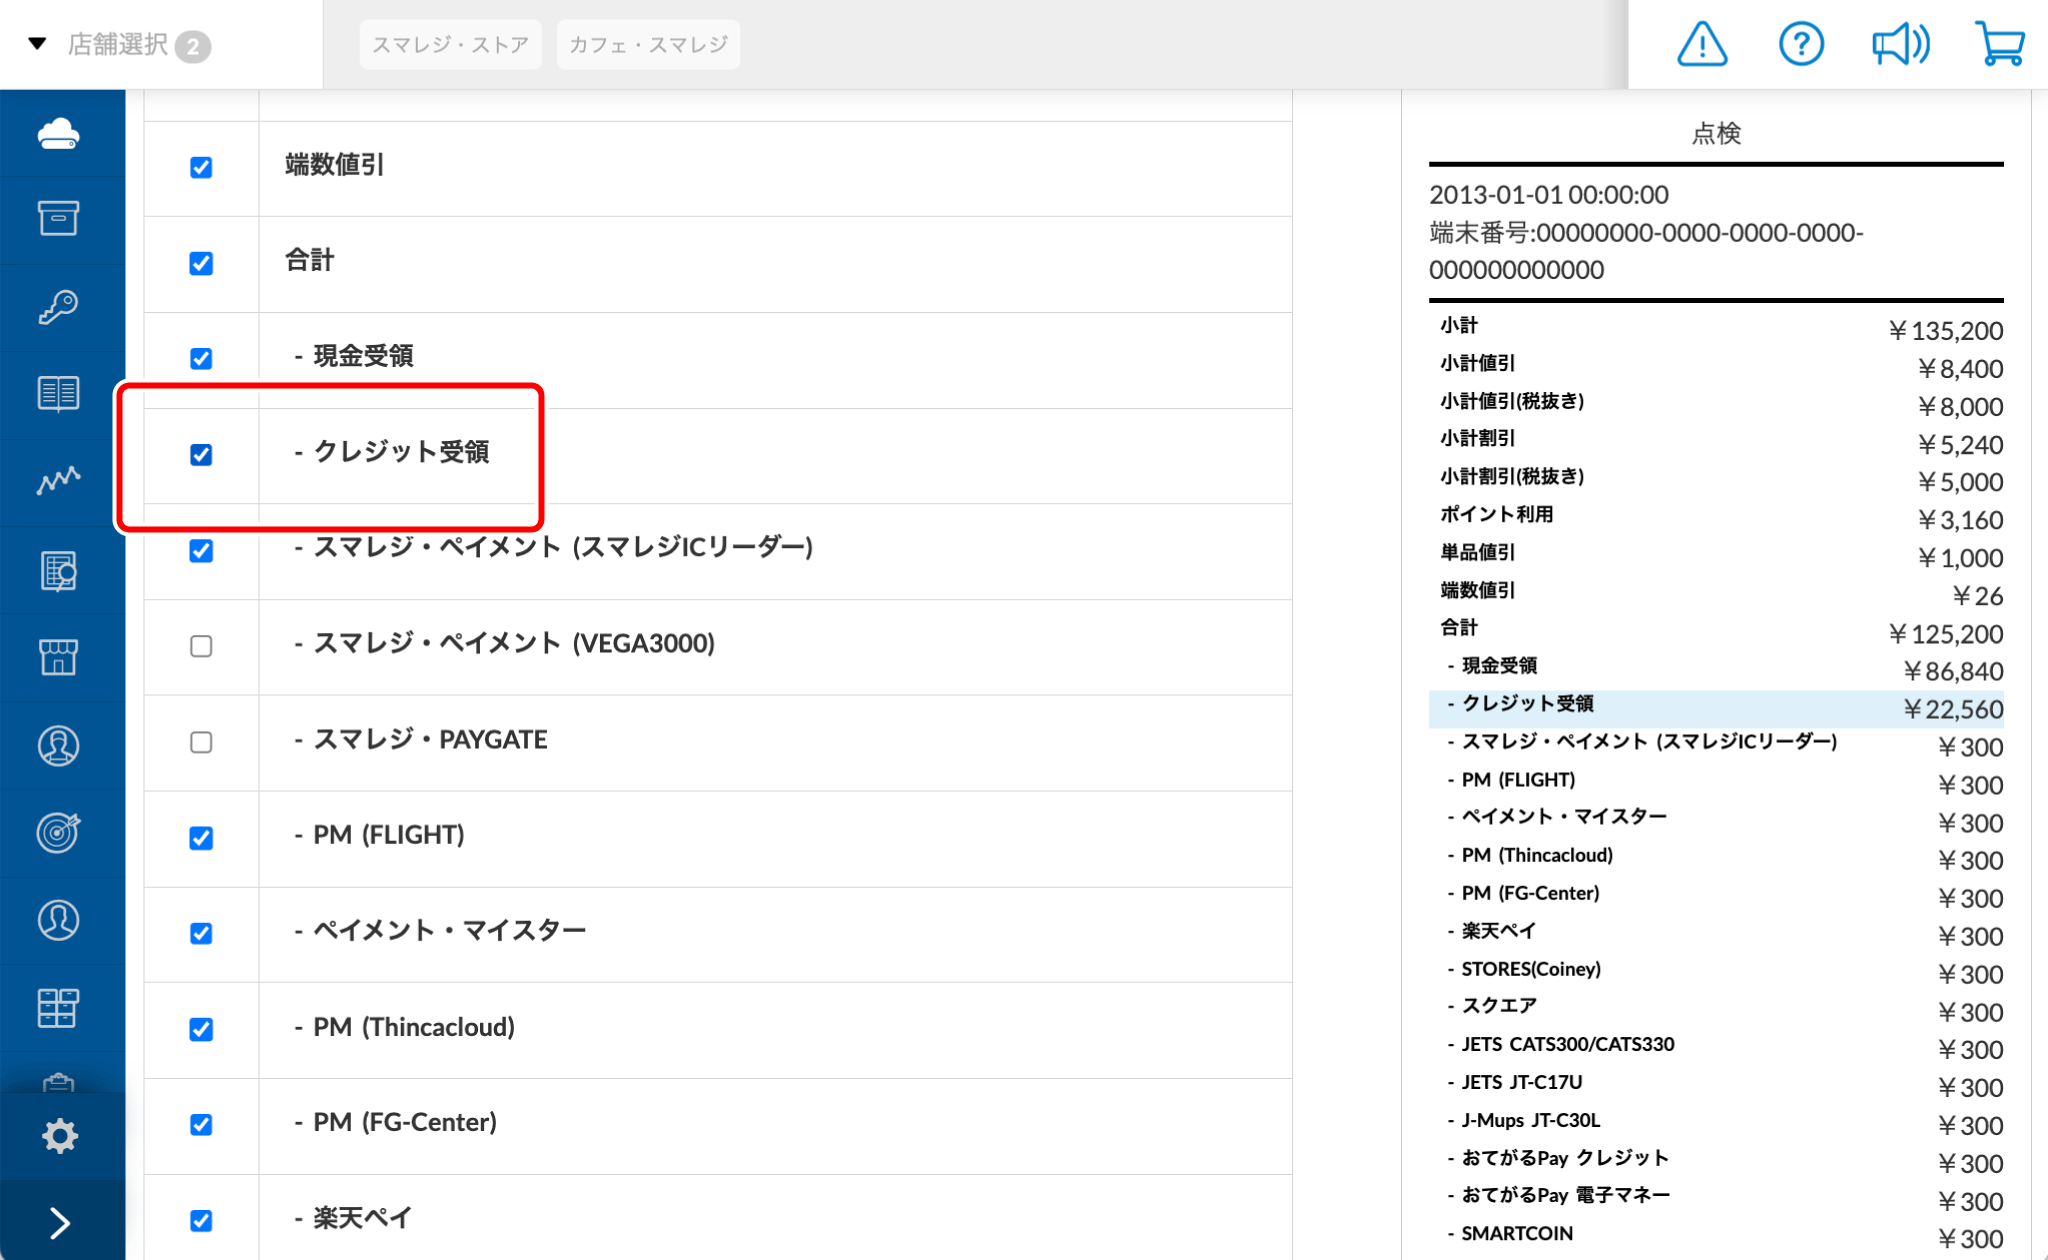Click the 楽天ペイ row label in list
The height and width of the screenshot is (1260, 2048).
tap(353, 1218)
